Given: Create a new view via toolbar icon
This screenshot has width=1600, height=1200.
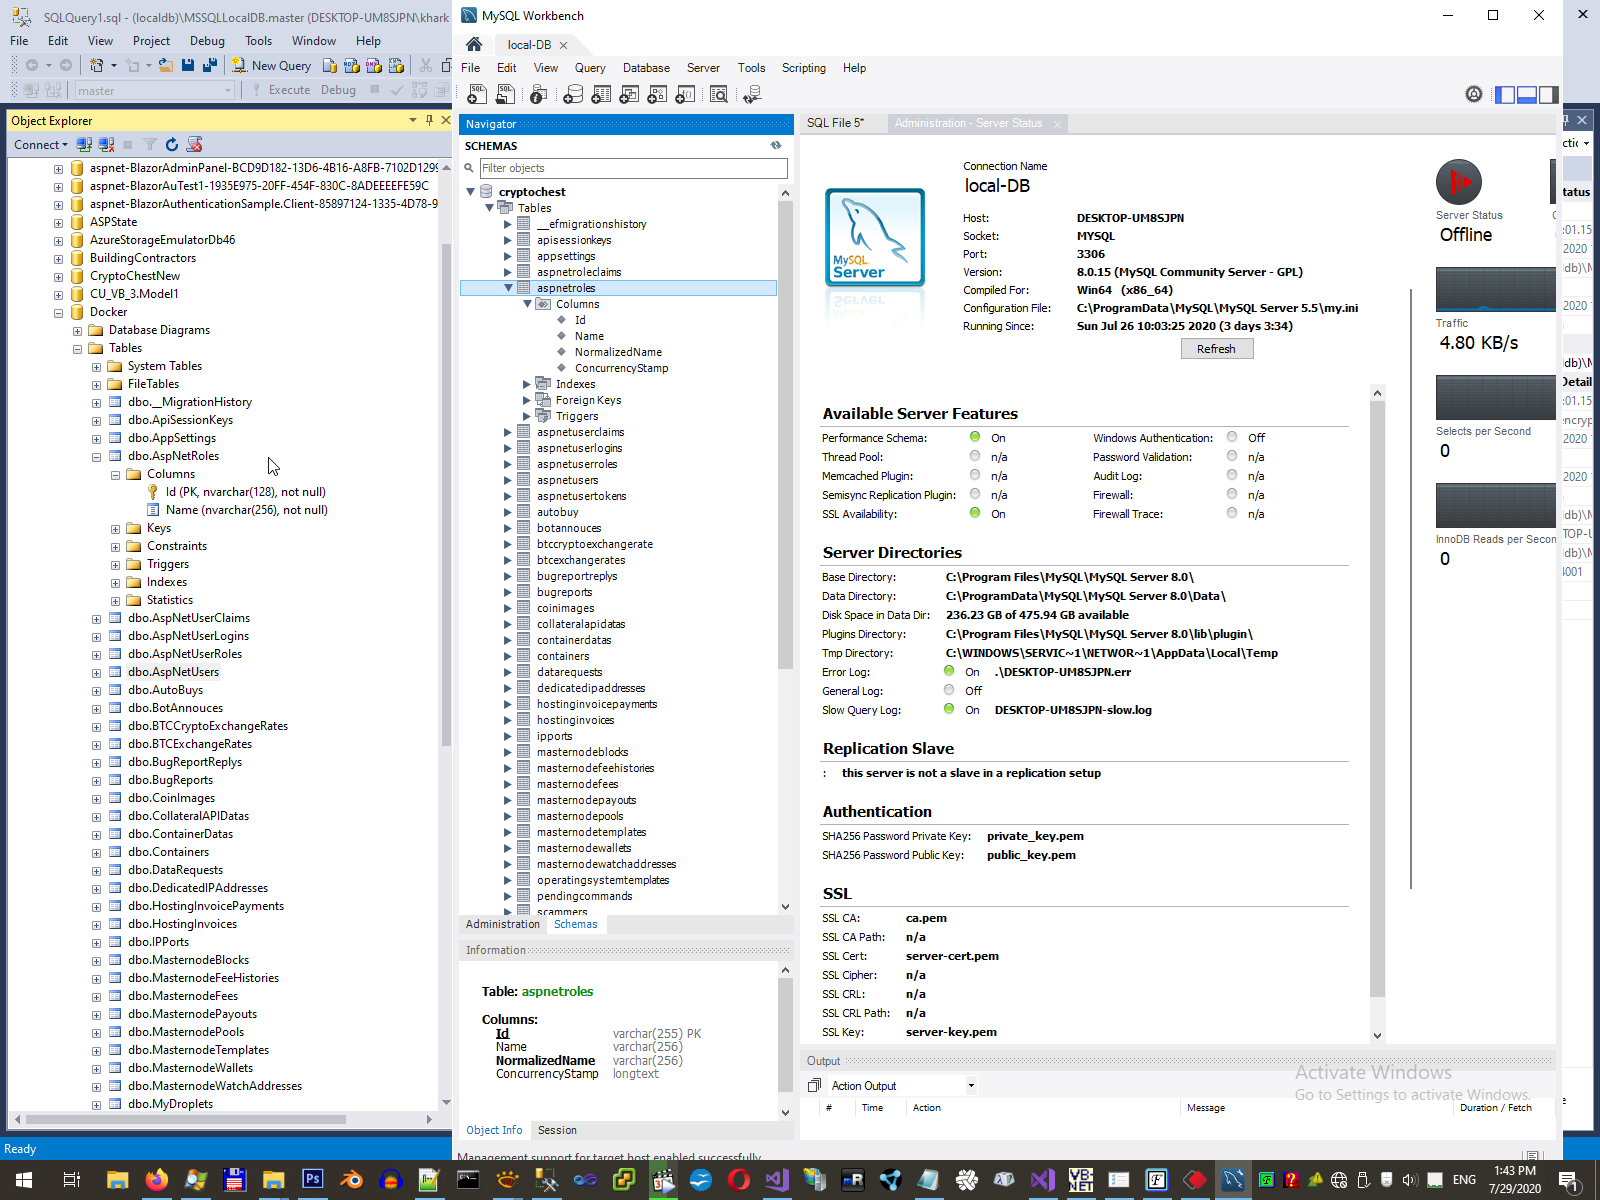Looking at the screenshot, I should click(x=629, y=94).
